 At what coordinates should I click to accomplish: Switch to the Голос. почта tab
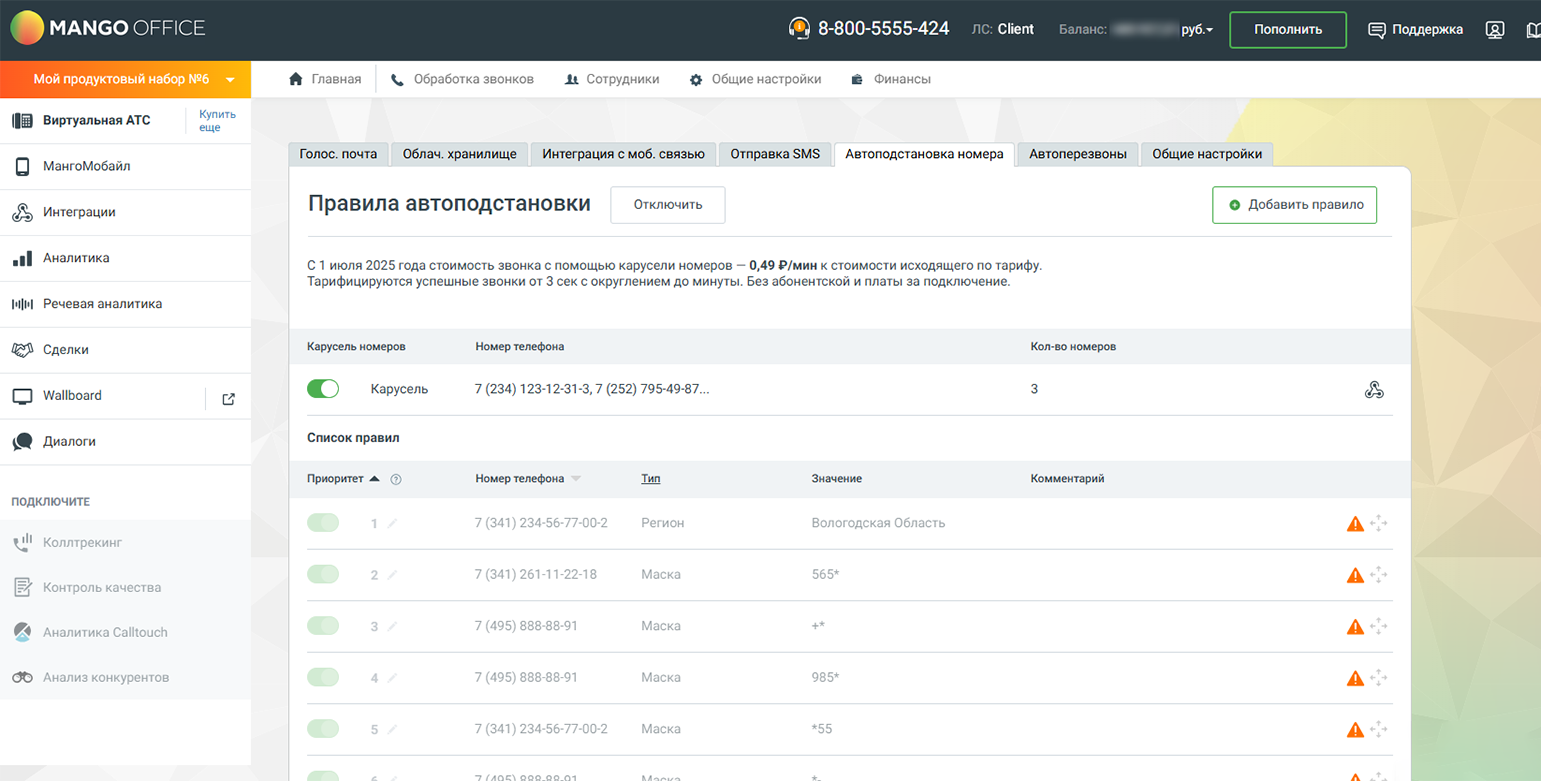[x=339, y=154]
